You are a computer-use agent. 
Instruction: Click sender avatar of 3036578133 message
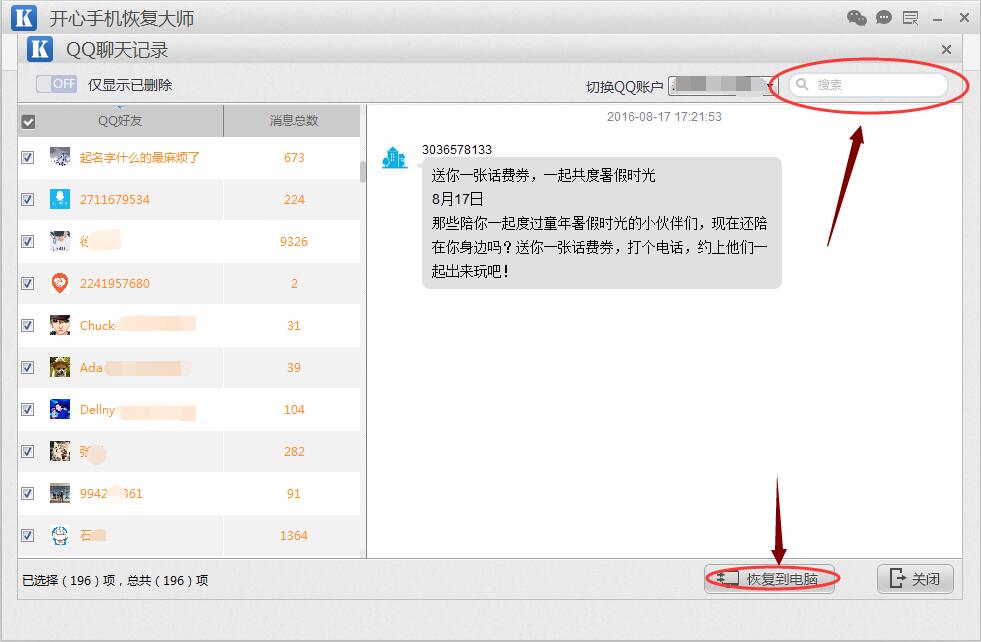pyautogui.click(x=395, y=158)
